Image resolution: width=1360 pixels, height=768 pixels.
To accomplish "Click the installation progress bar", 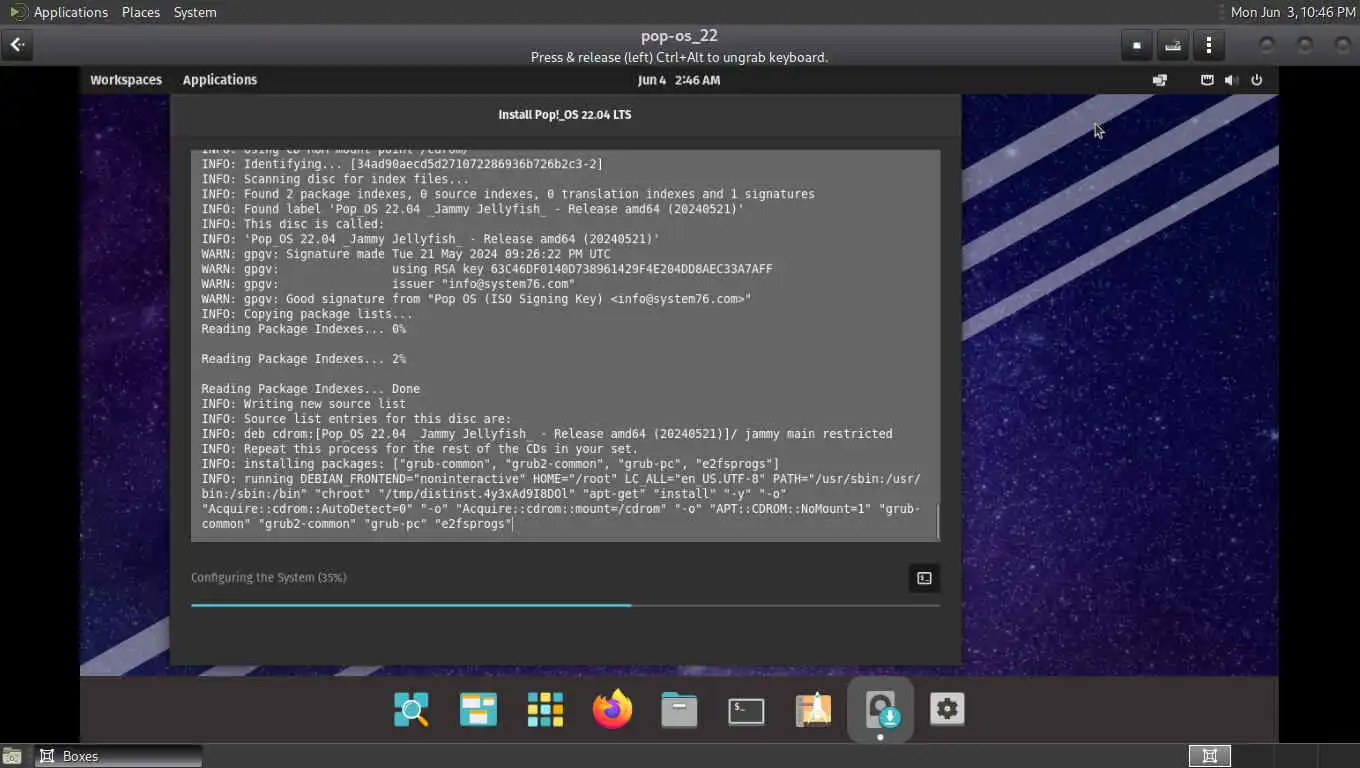I will [565, 605].
